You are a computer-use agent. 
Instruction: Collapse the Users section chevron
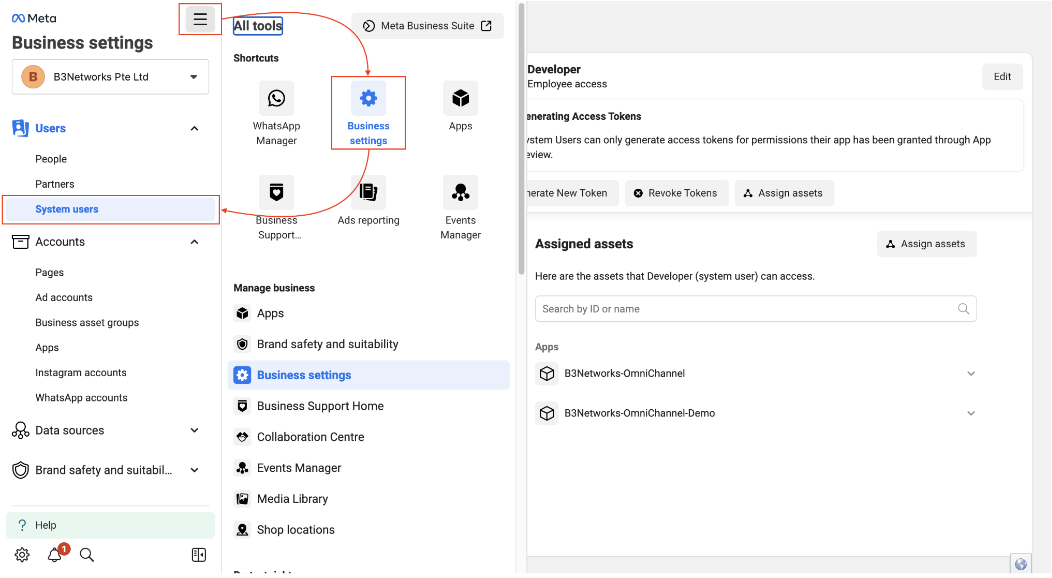tap(195, 128)
